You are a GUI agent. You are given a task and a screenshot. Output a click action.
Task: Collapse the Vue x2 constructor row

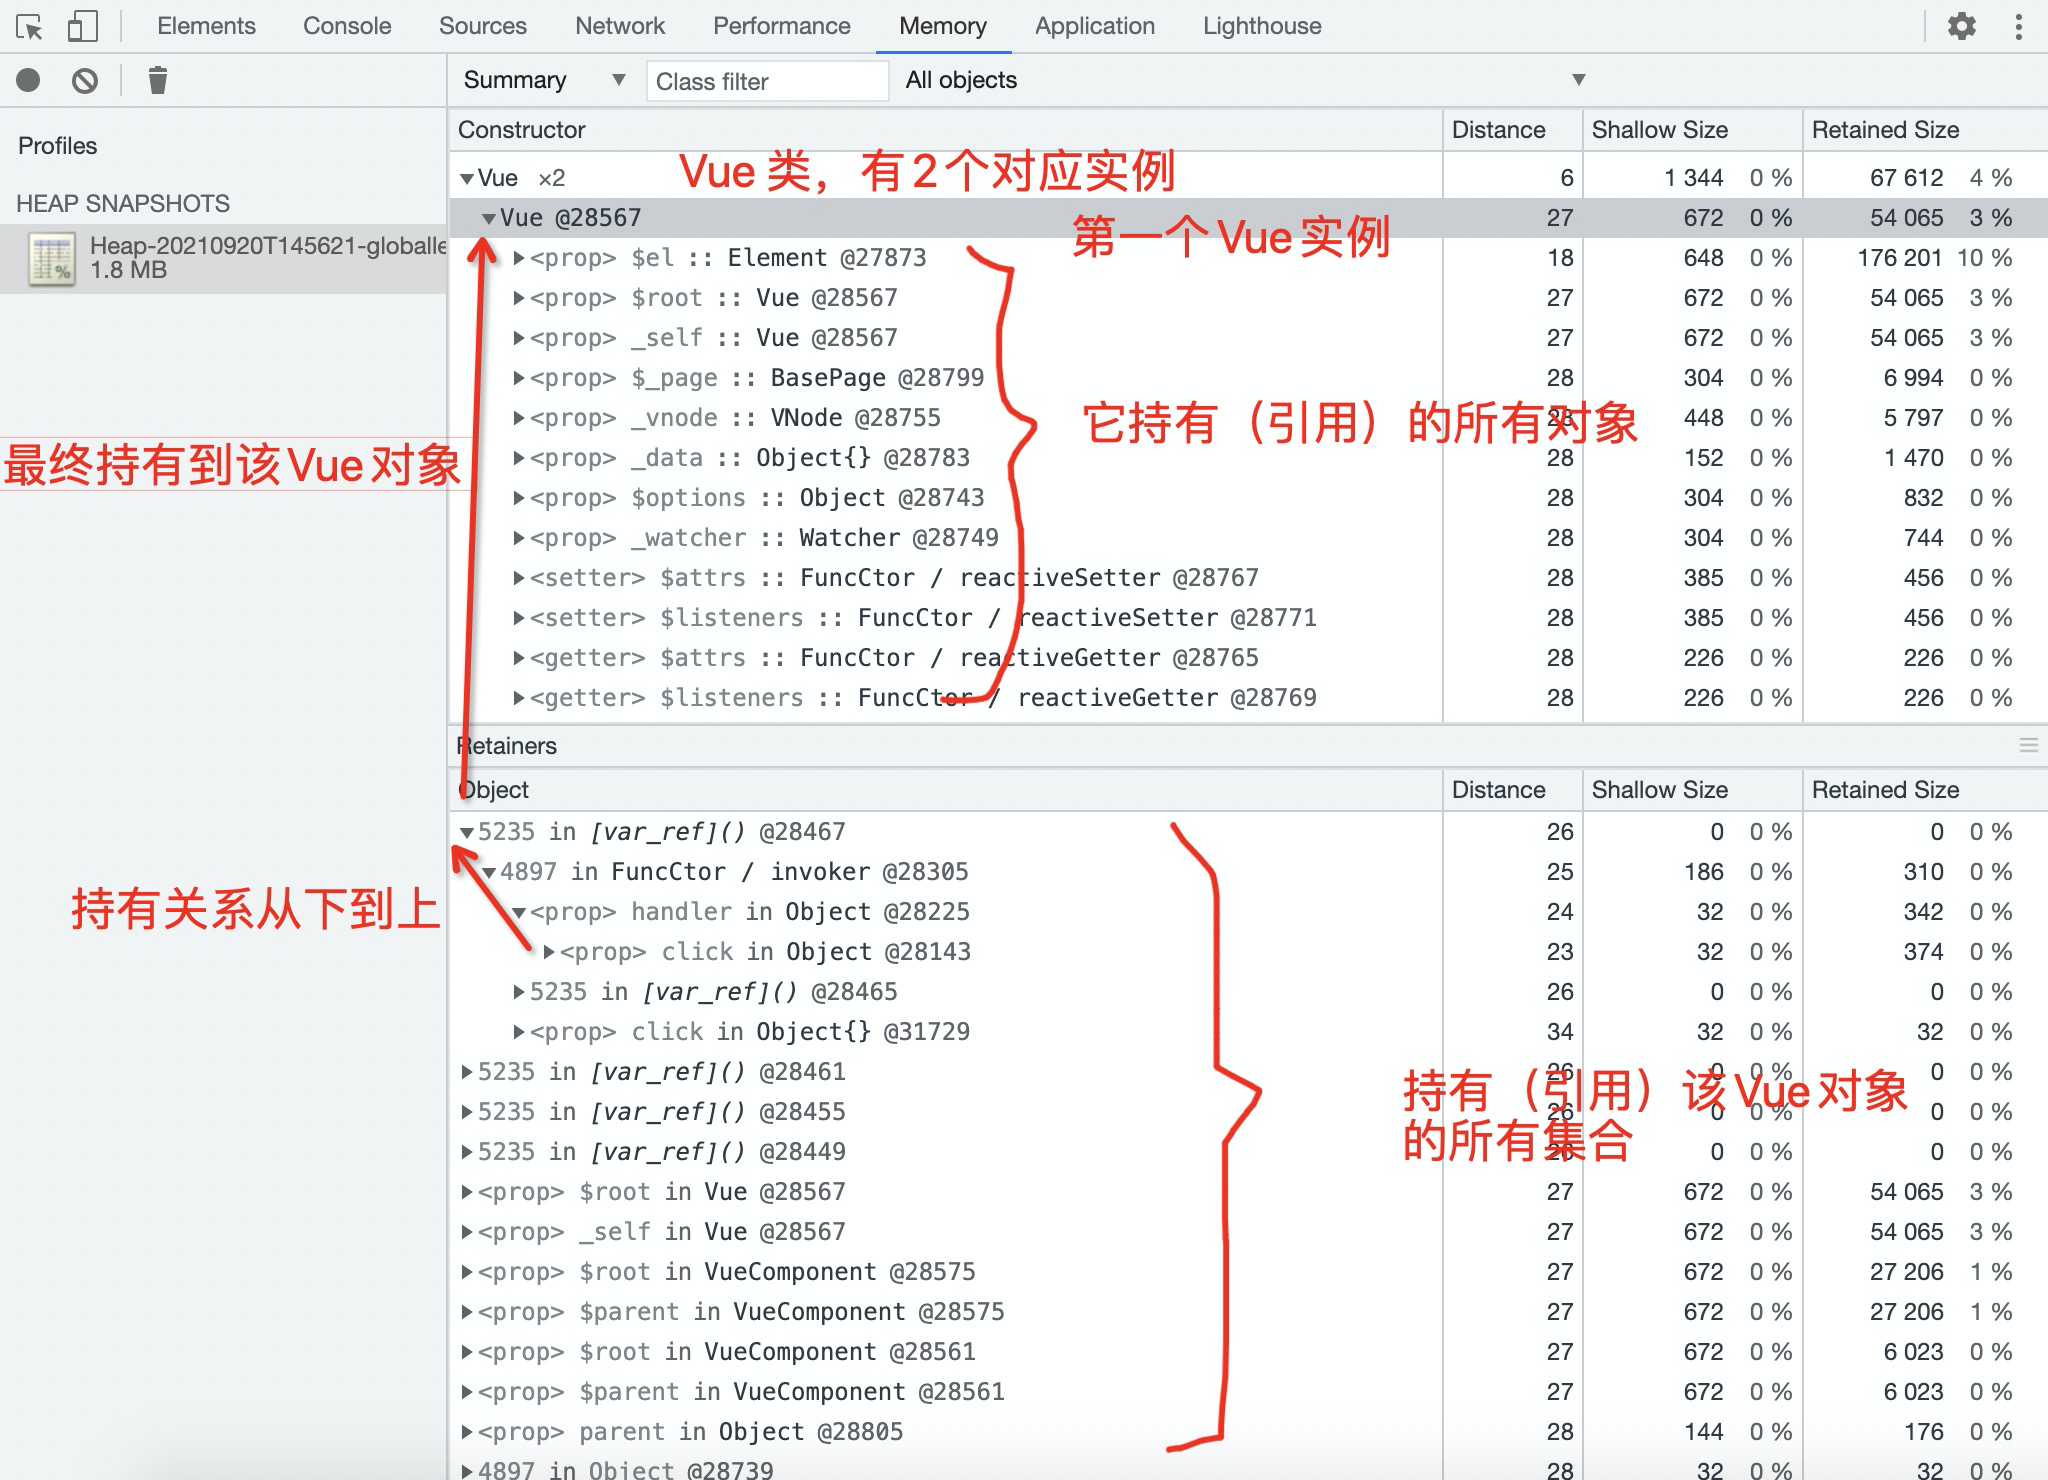point(467,179)
